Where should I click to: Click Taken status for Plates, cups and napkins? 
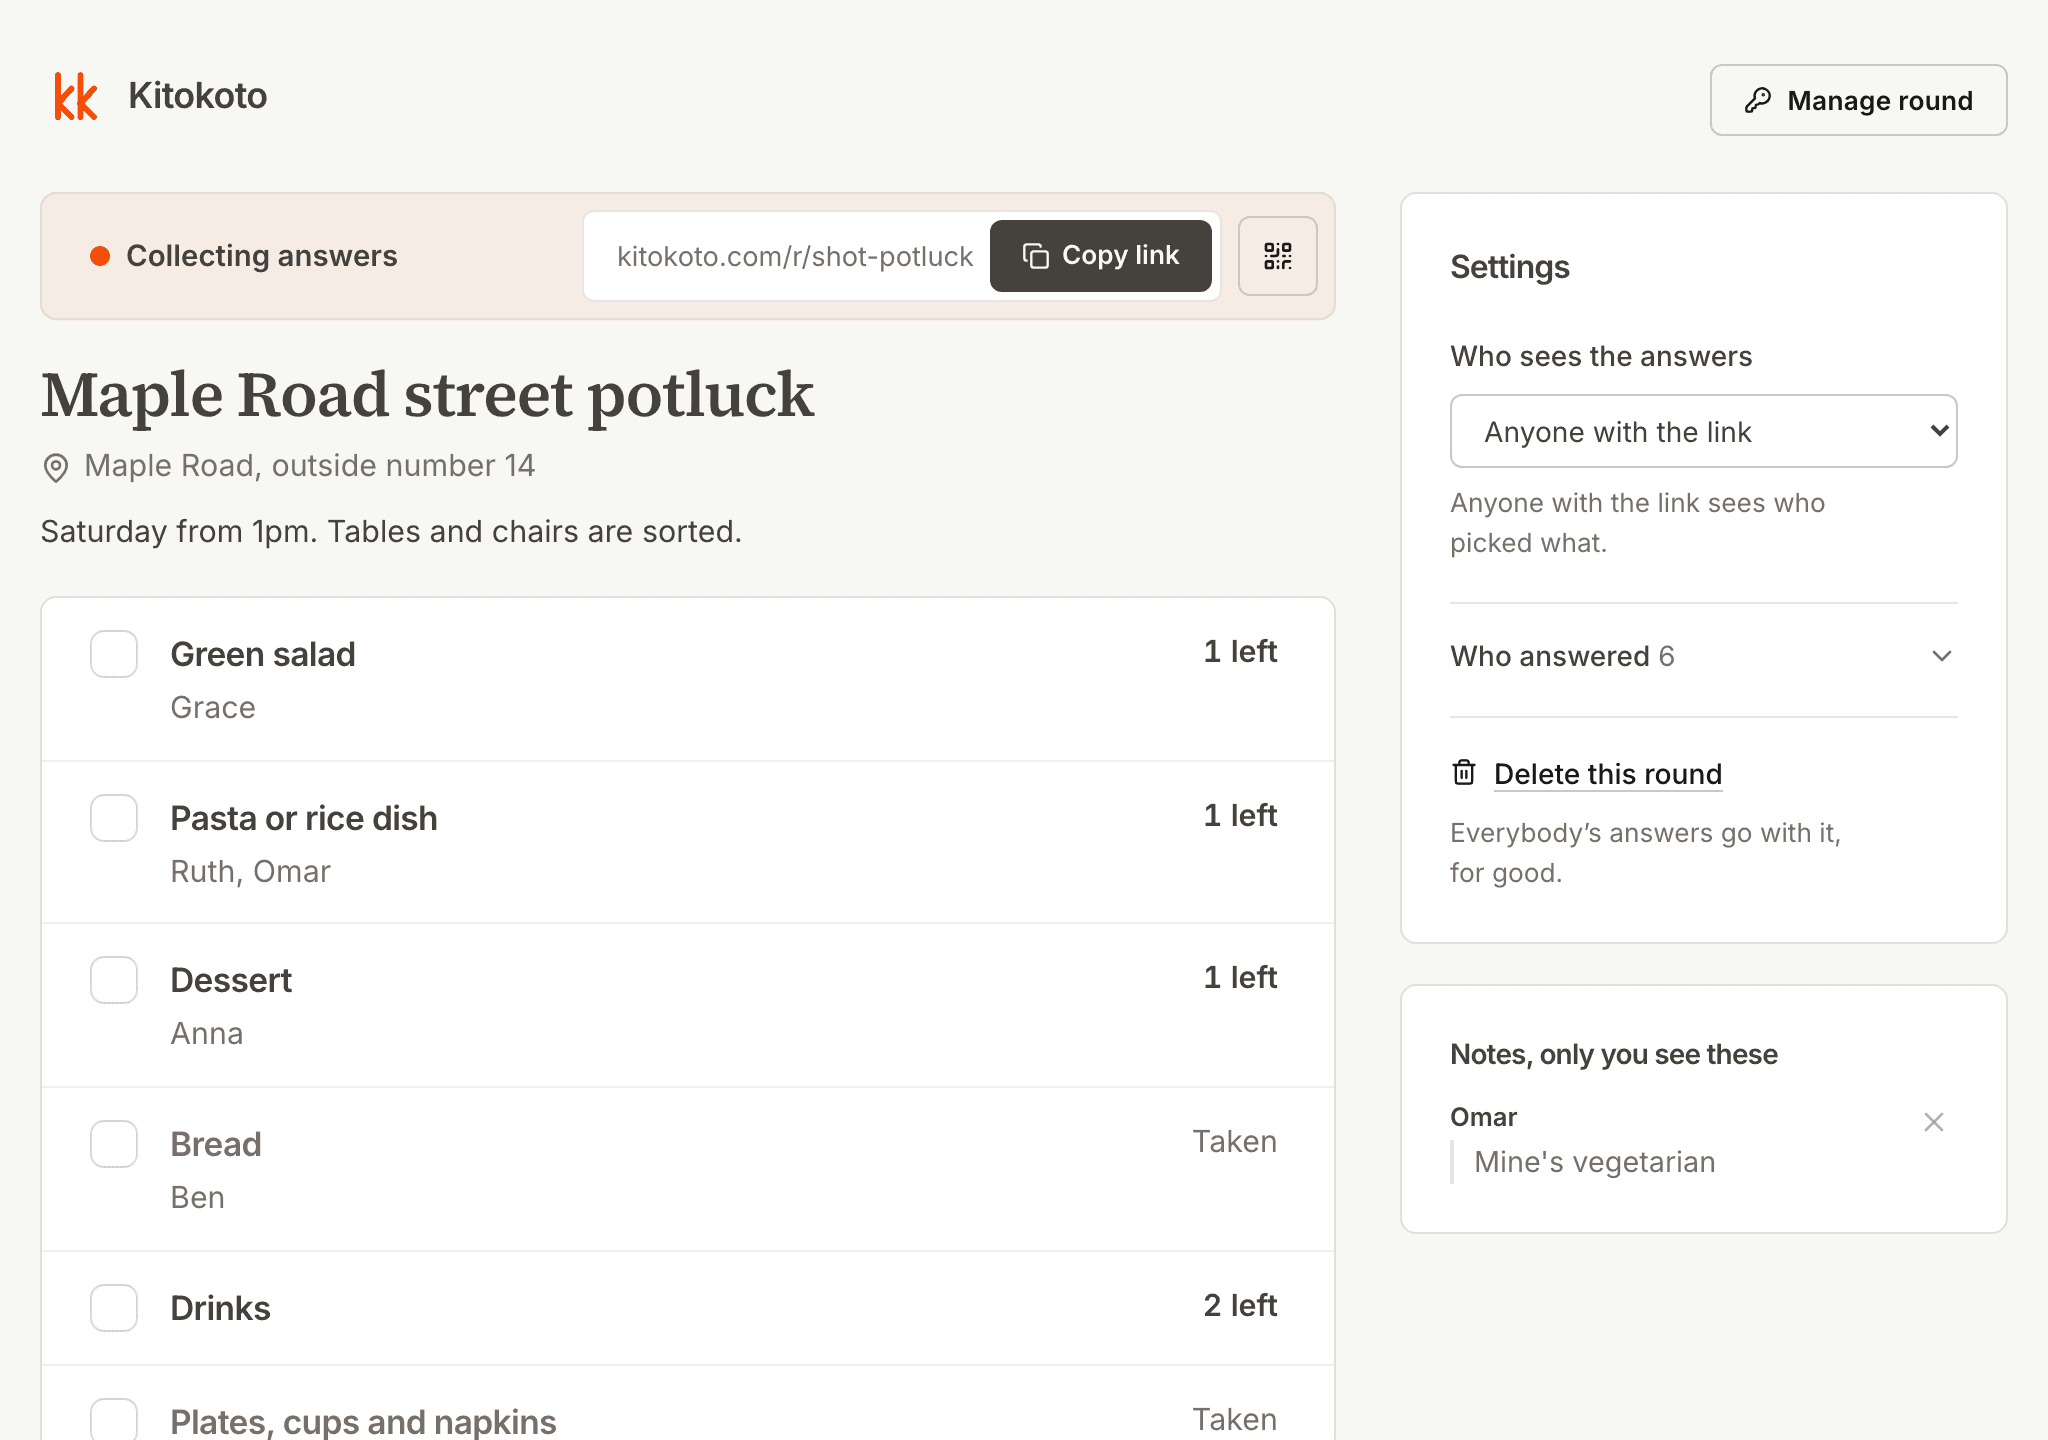(1235, 1420)
